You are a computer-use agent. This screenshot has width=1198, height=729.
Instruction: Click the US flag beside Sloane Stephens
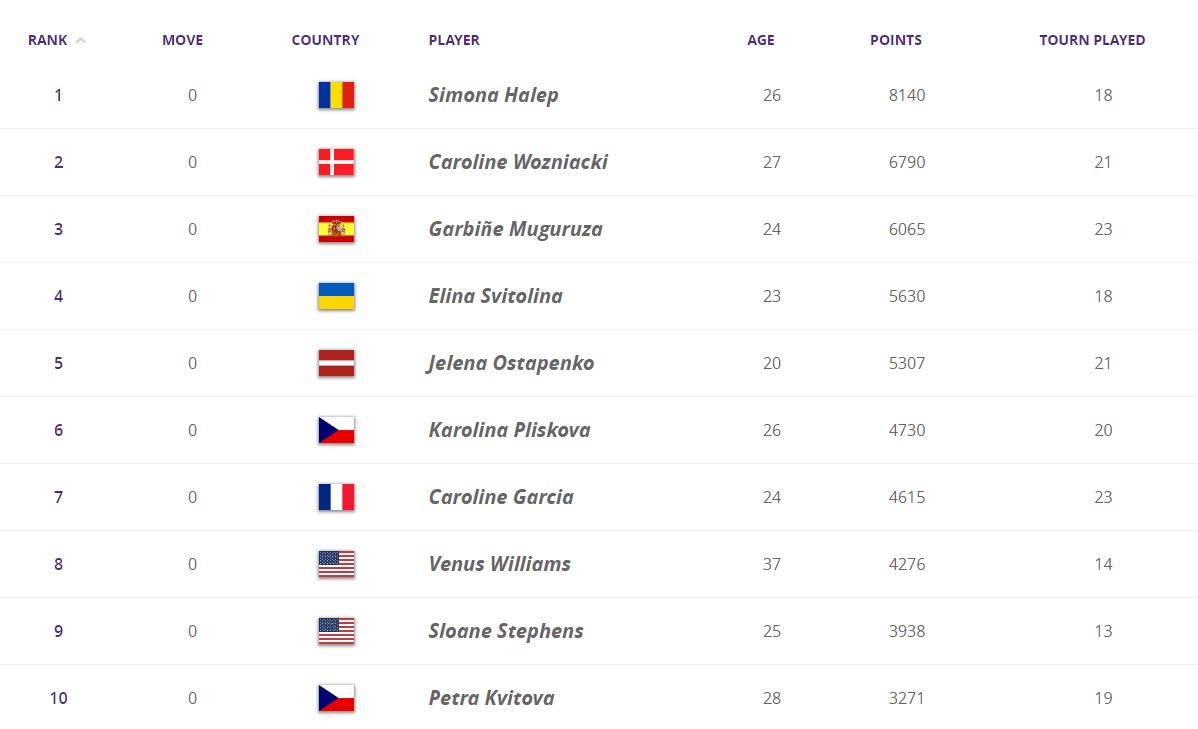click(x=336, y=631)
